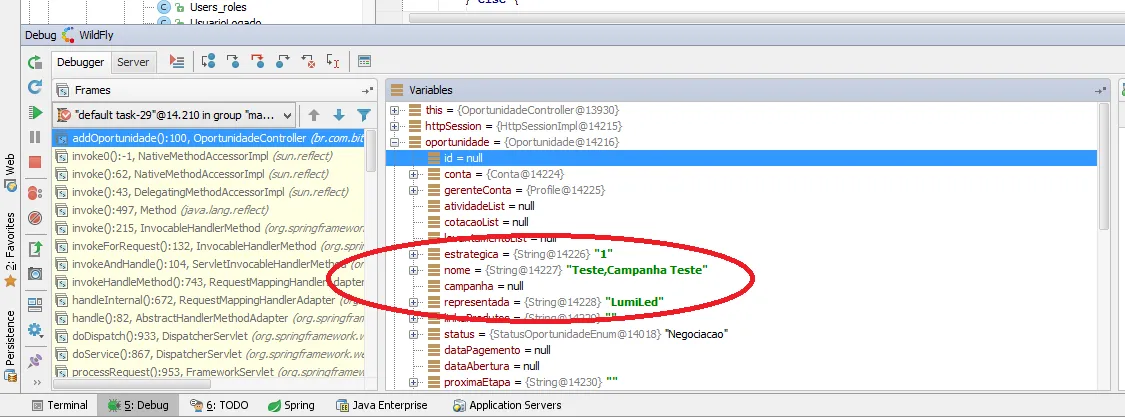The height and width of the screenshot is (418, 1125).
Task: Open the Spring tool window
Action: click(291, 406)
